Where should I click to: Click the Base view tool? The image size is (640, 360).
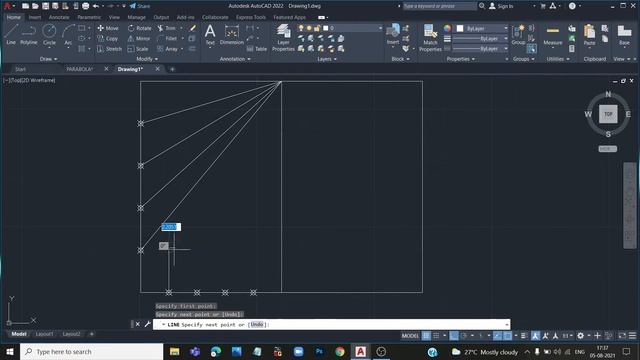click(x=624, y=34)
